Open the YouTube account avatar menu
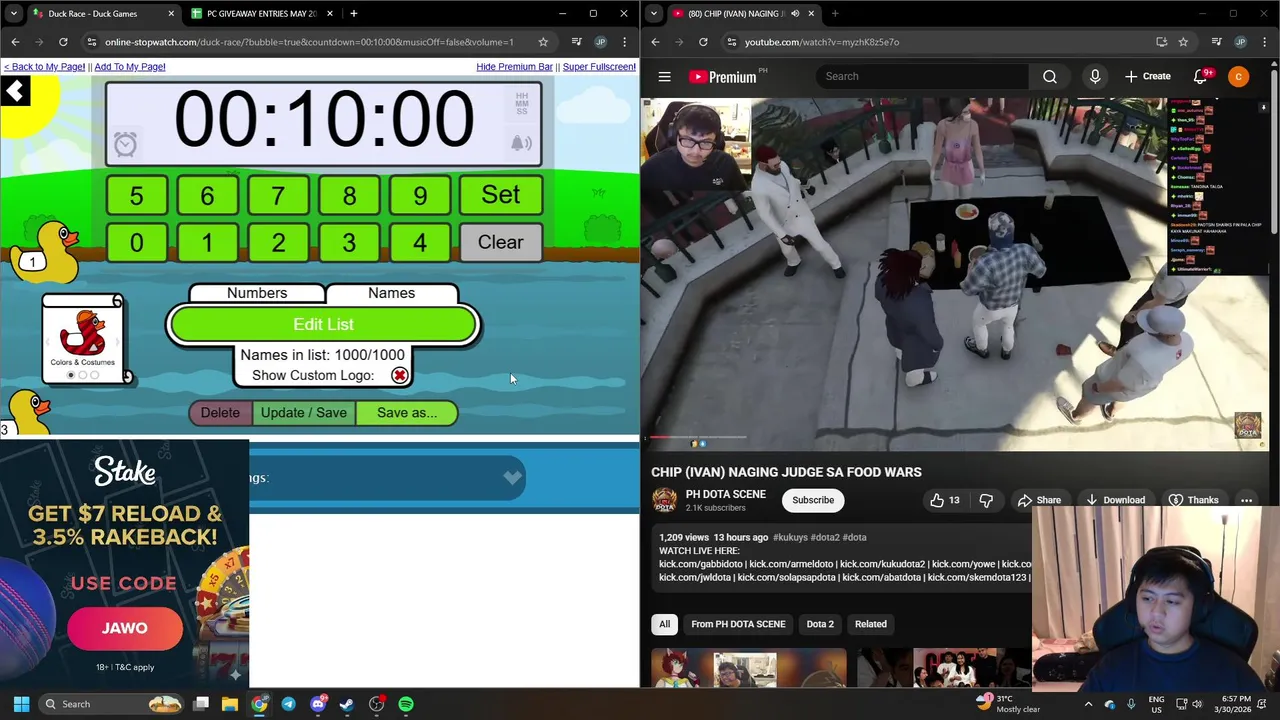The width and height of the screenshot is (1280, 720). click(1238, 76)
